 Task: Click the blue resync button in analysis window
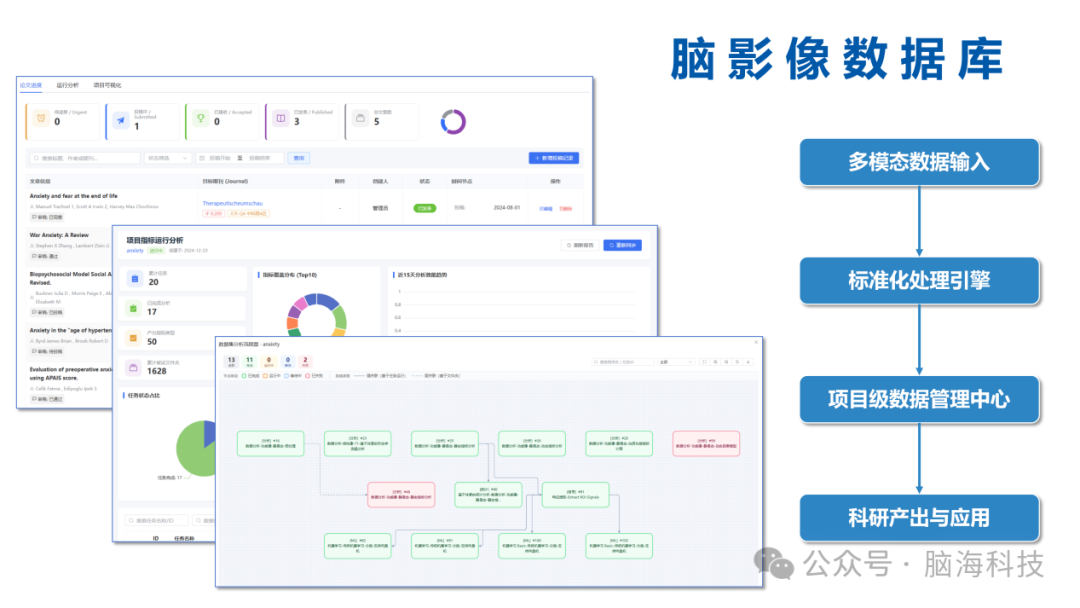[x=623, y=245]
